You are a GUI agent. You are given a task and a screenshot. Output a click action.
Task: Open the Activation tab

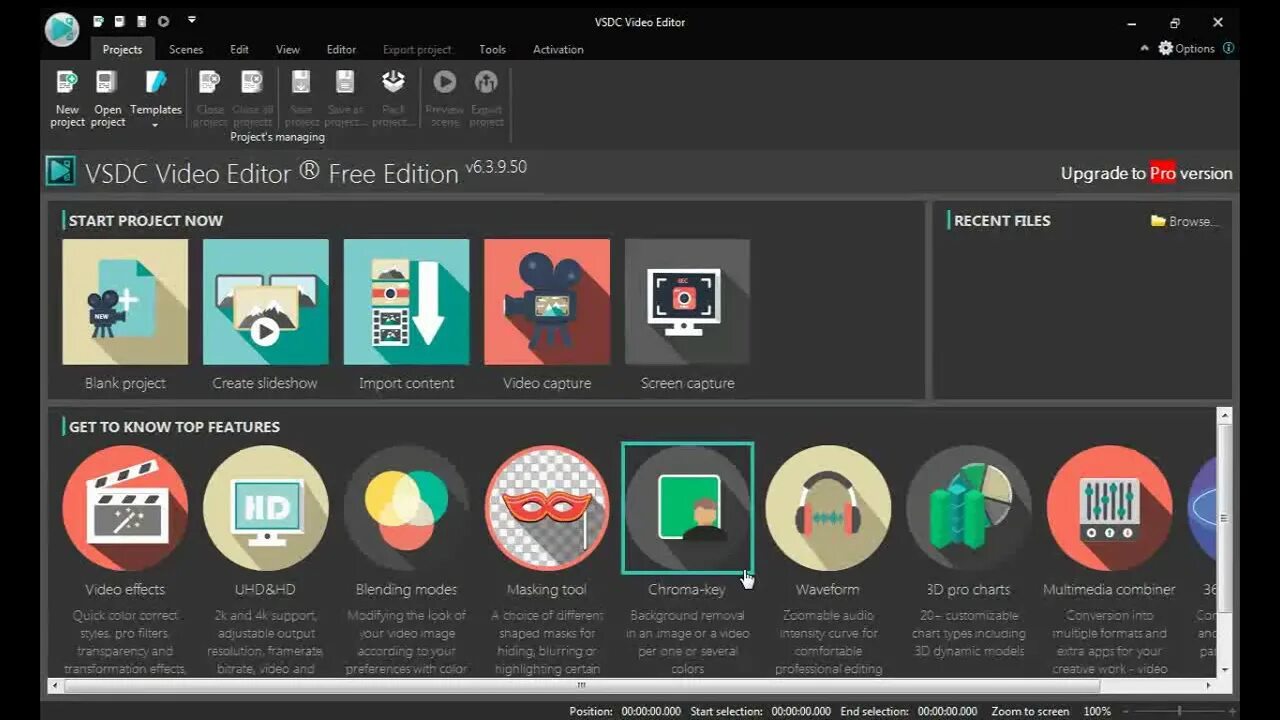pyautogui.click(x=558, y=49)
